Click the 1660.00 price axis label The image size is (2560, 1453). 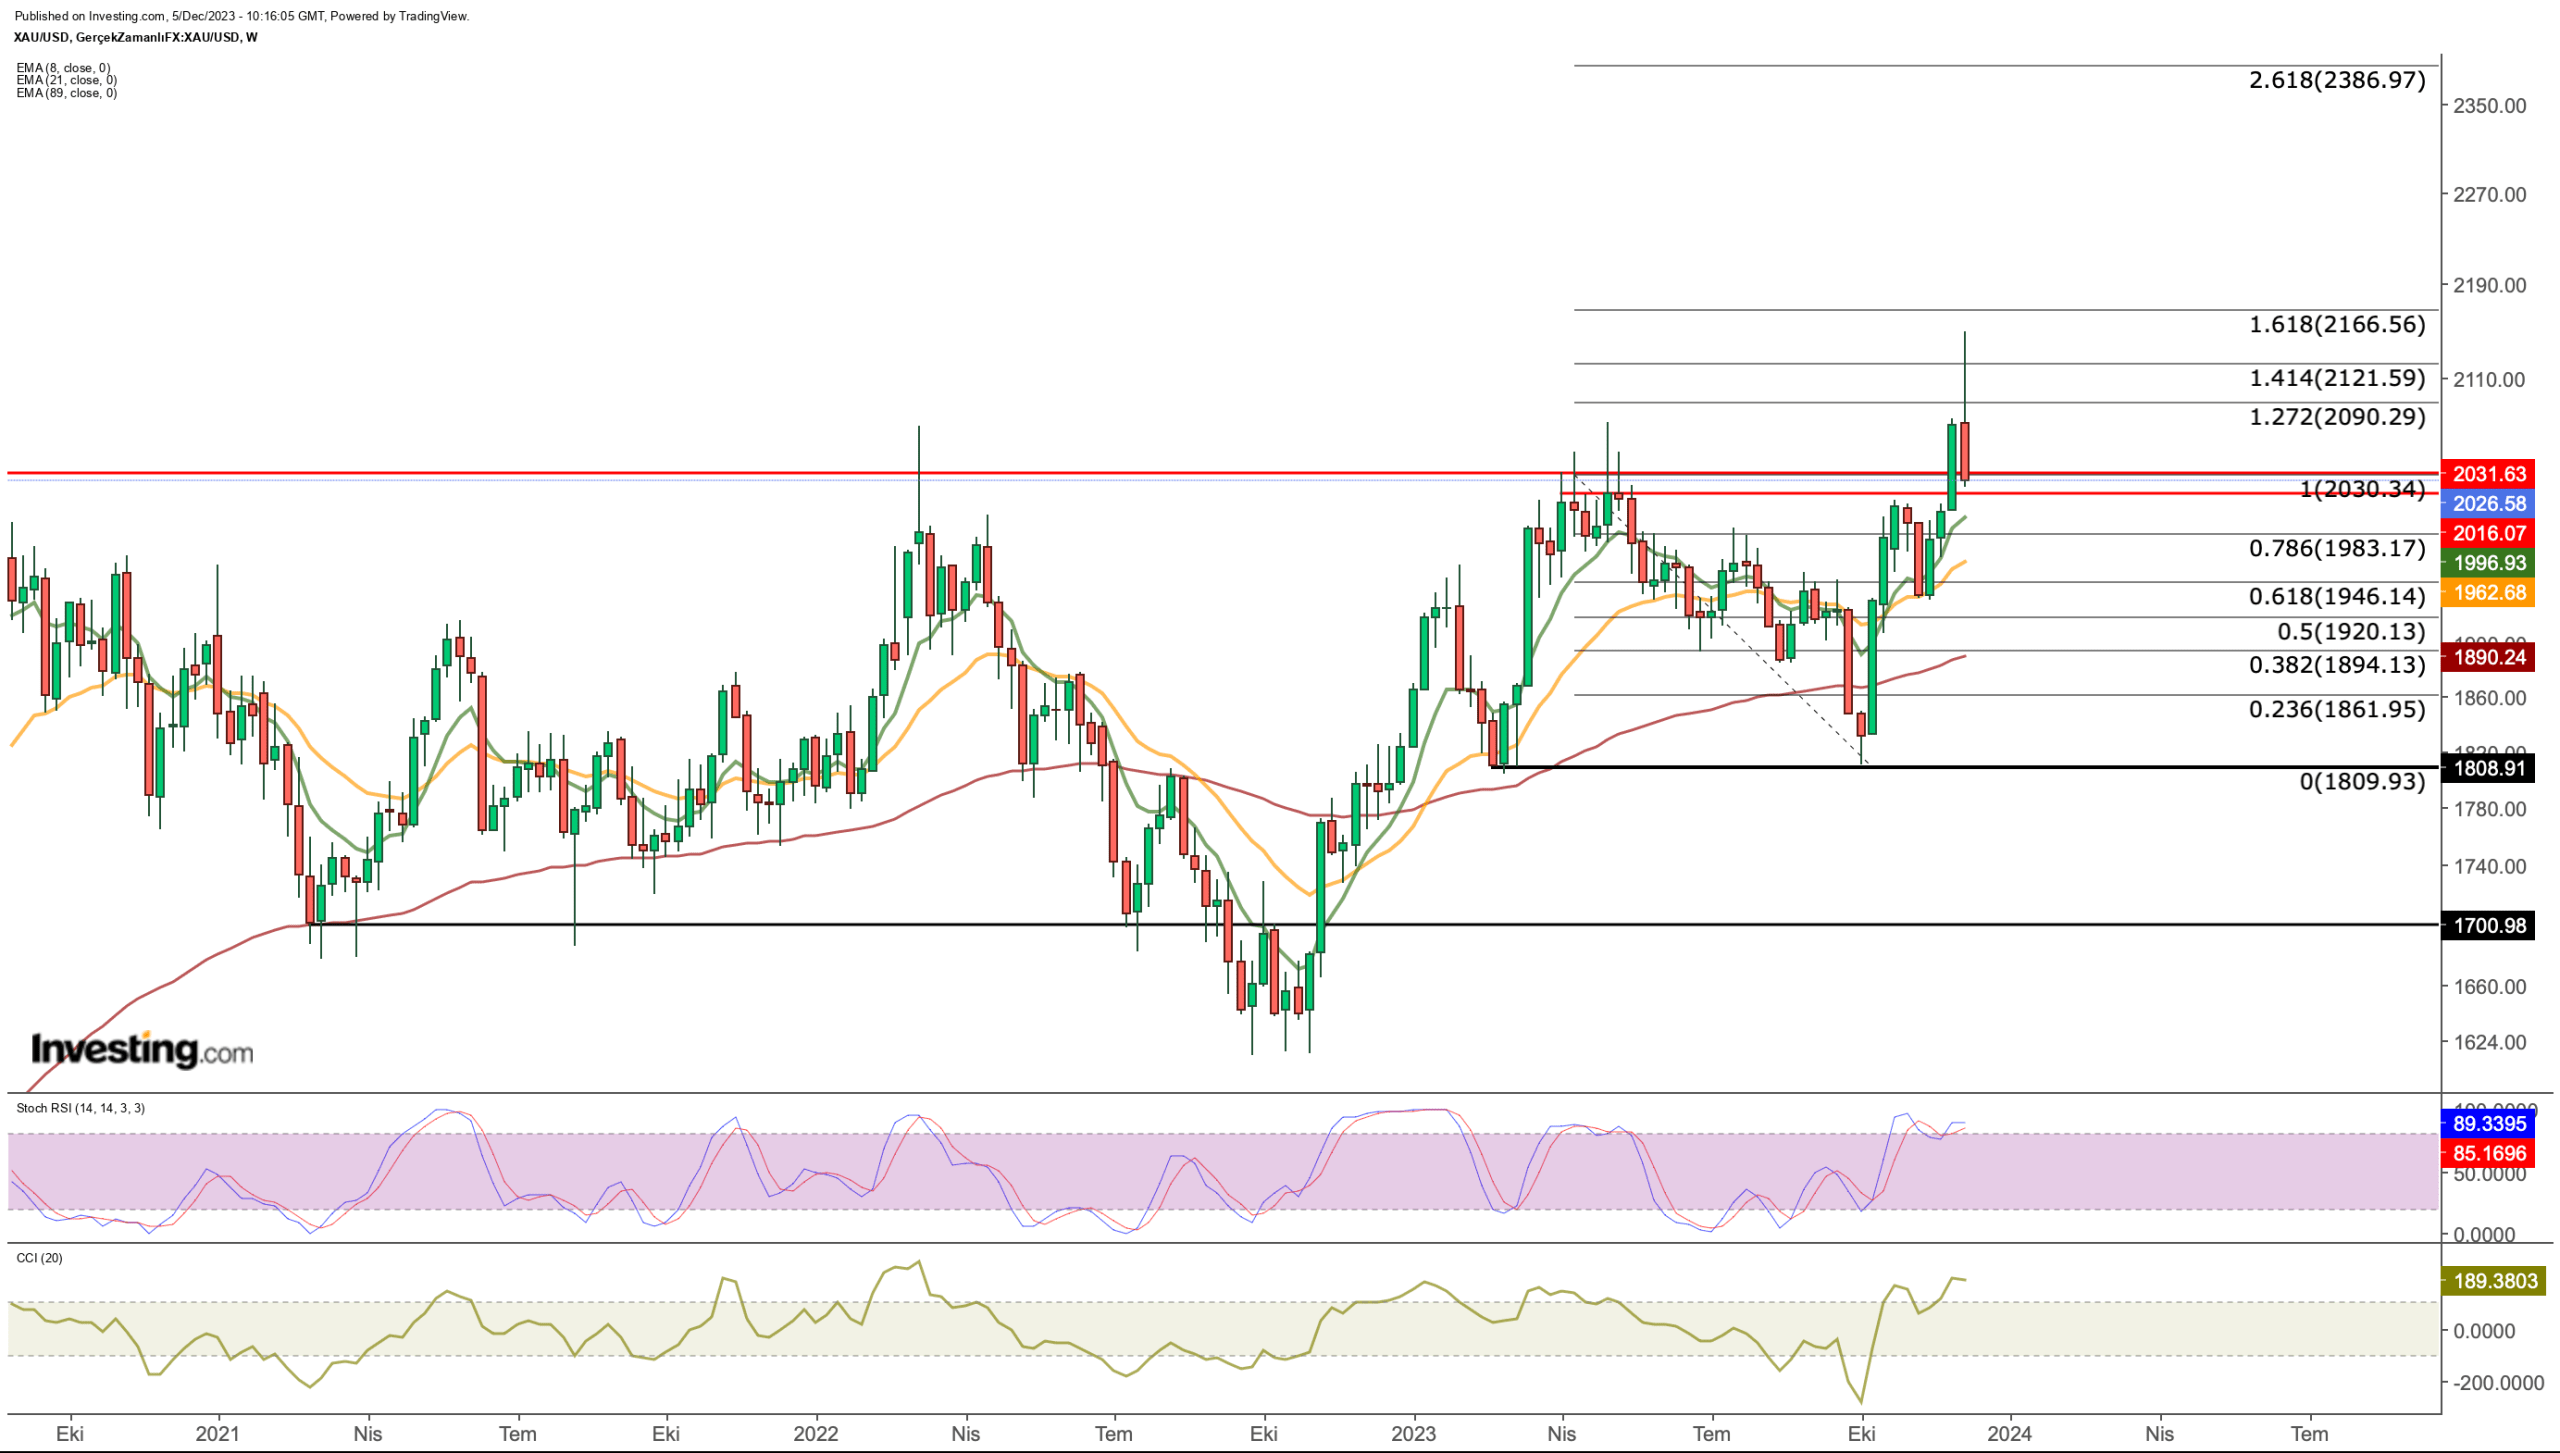click(2489, 987)
